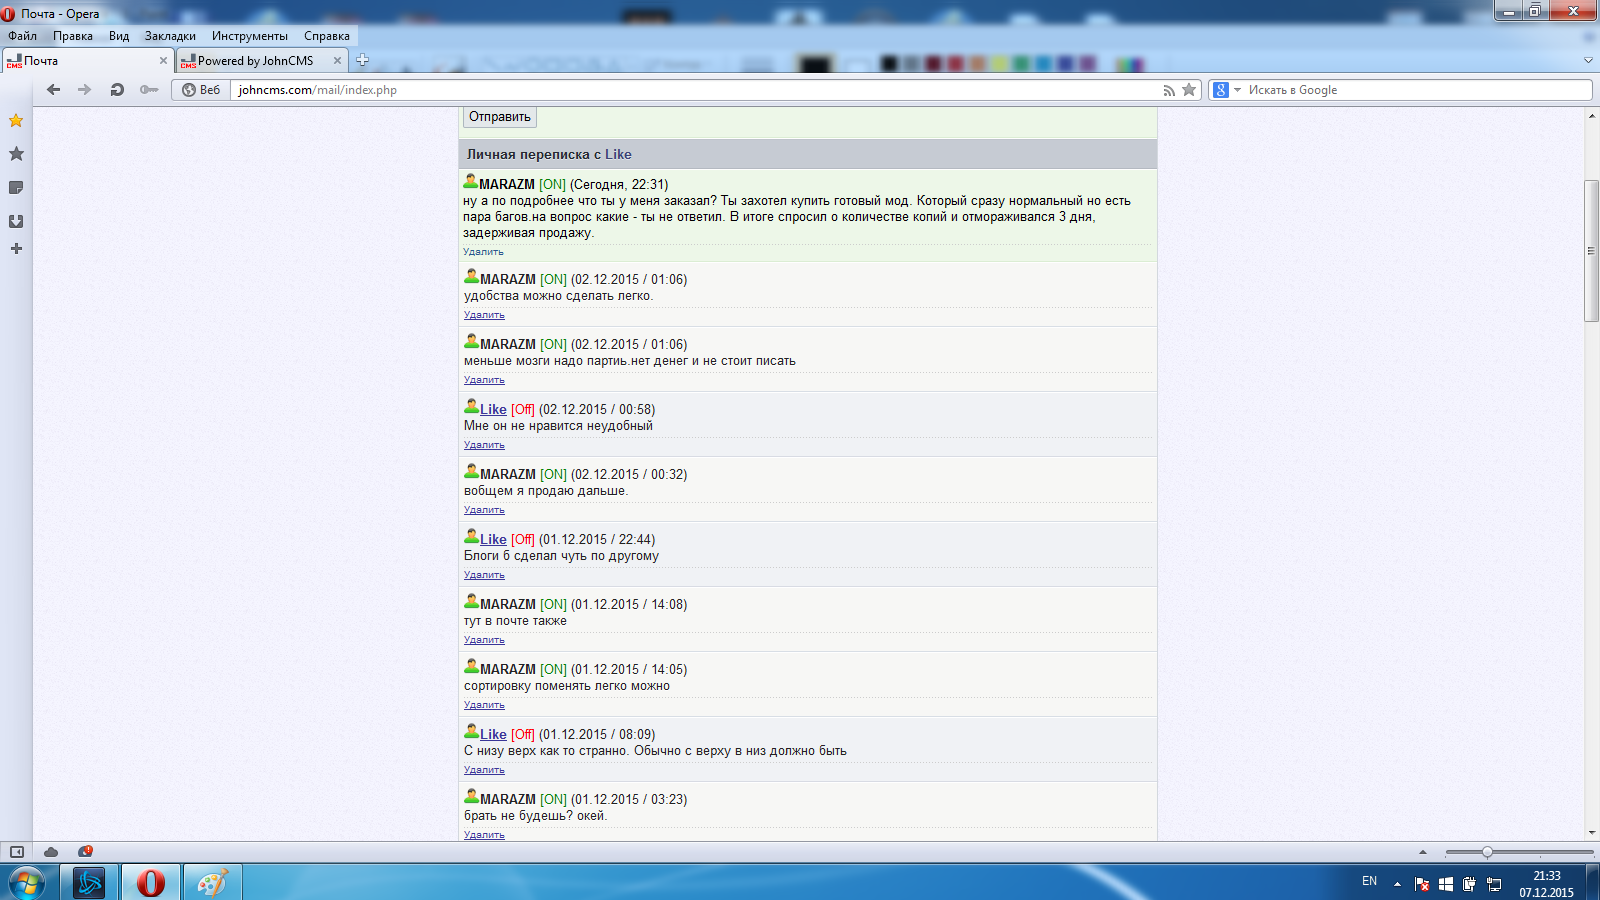Reload the page with the refresh icon
The image size is (1600, 900).
[117, 90]
